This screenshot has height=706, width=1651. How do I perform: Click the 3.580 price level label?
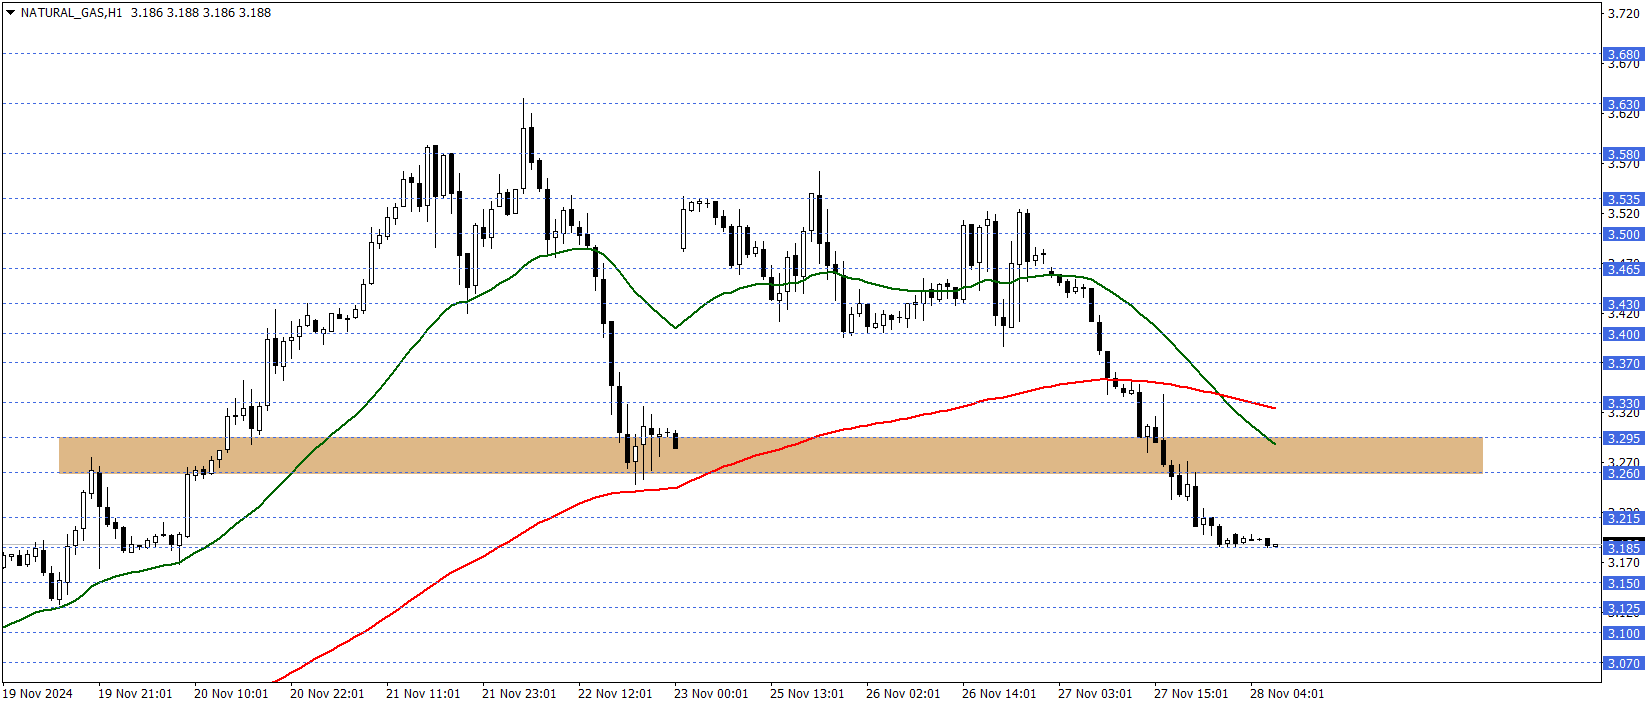click(x=1624, y=154)
